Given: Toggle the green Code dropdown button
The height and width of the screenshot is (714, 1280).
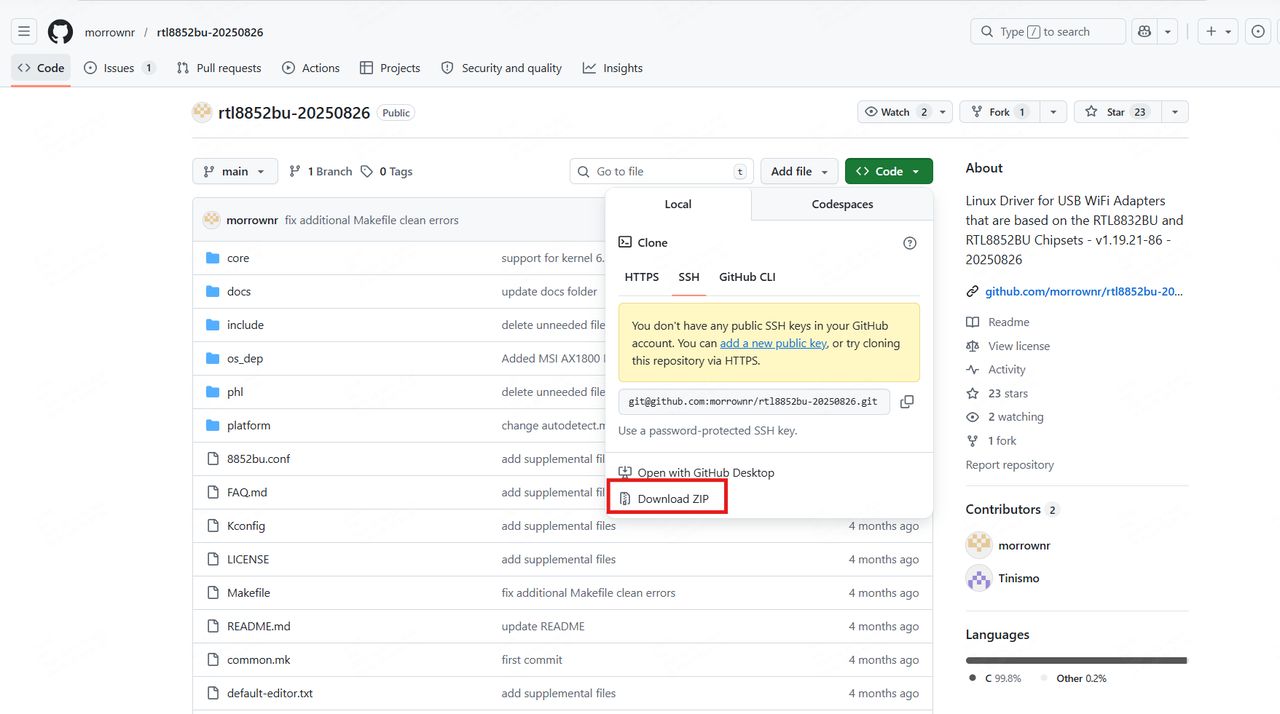Looking at the screenshot, I should click(889, 172).
